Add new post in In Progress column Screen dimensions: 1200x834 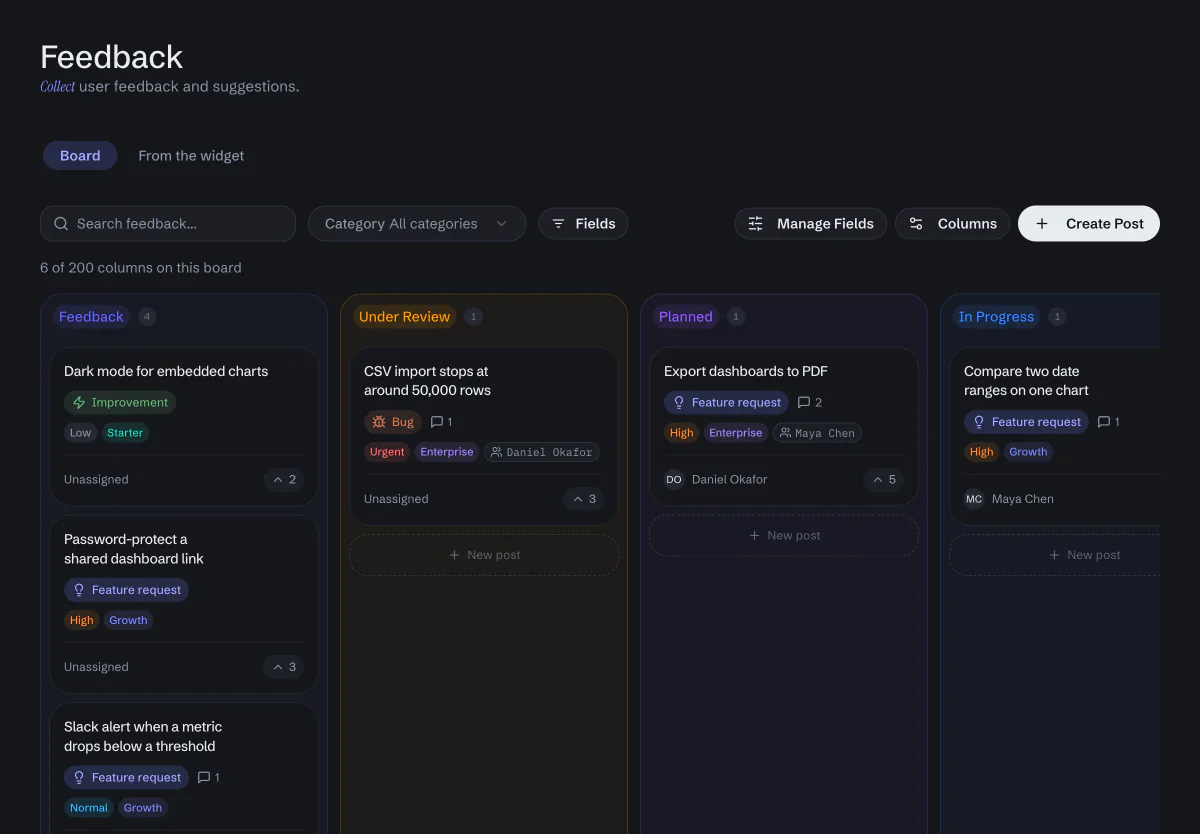point(1055,555)
